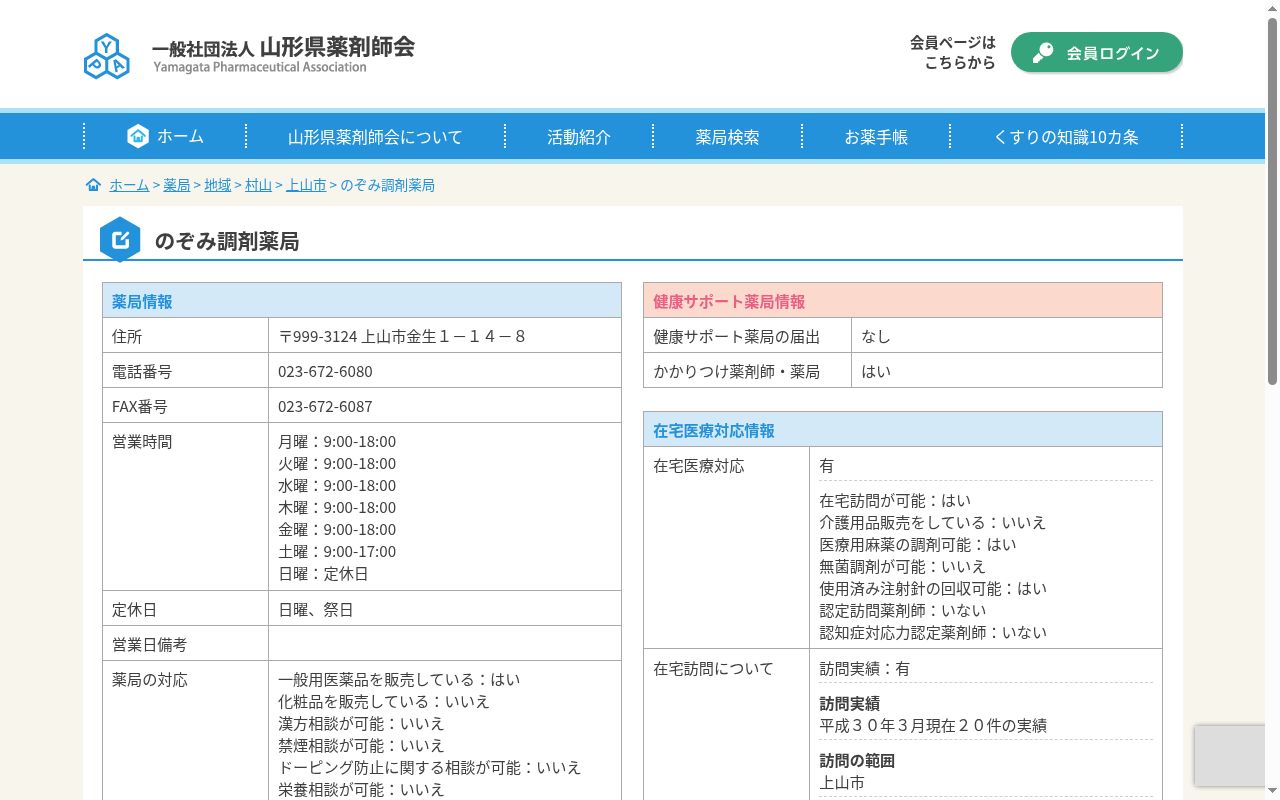Click the blue hexagon icon beside のぞみ調剤薬局

(120, 240)
